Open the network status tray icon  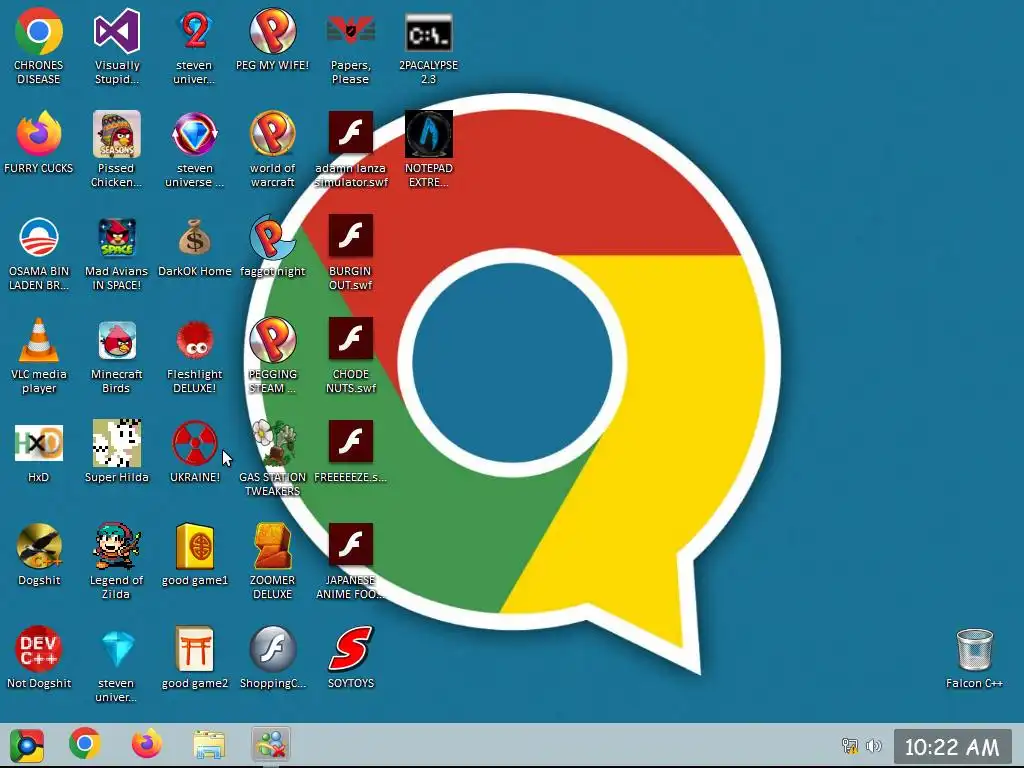[x=850, y=746]
